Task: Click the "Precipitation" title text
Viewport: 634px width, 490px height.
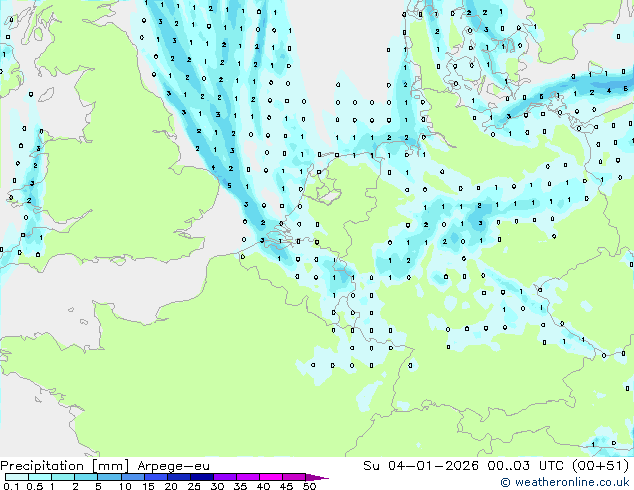Action: pyautogui.click(x=42, y=466)
